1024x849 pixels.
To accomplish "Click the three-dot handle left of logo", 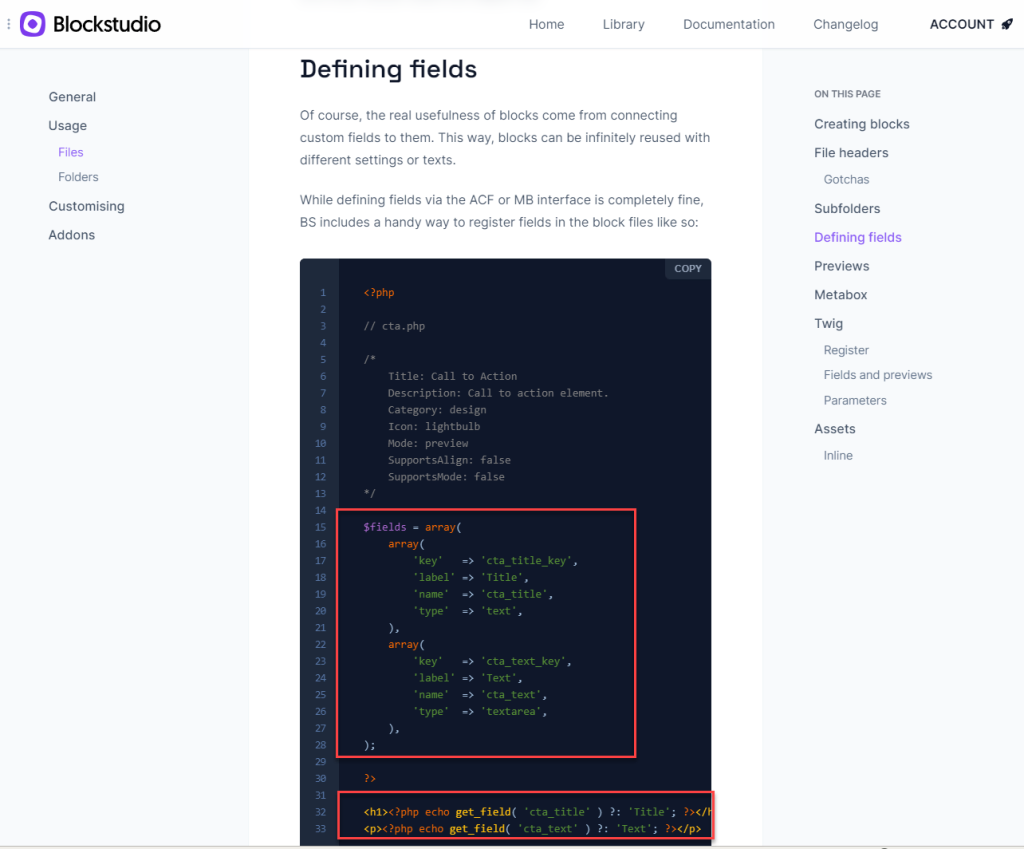I will coord(8,24).
